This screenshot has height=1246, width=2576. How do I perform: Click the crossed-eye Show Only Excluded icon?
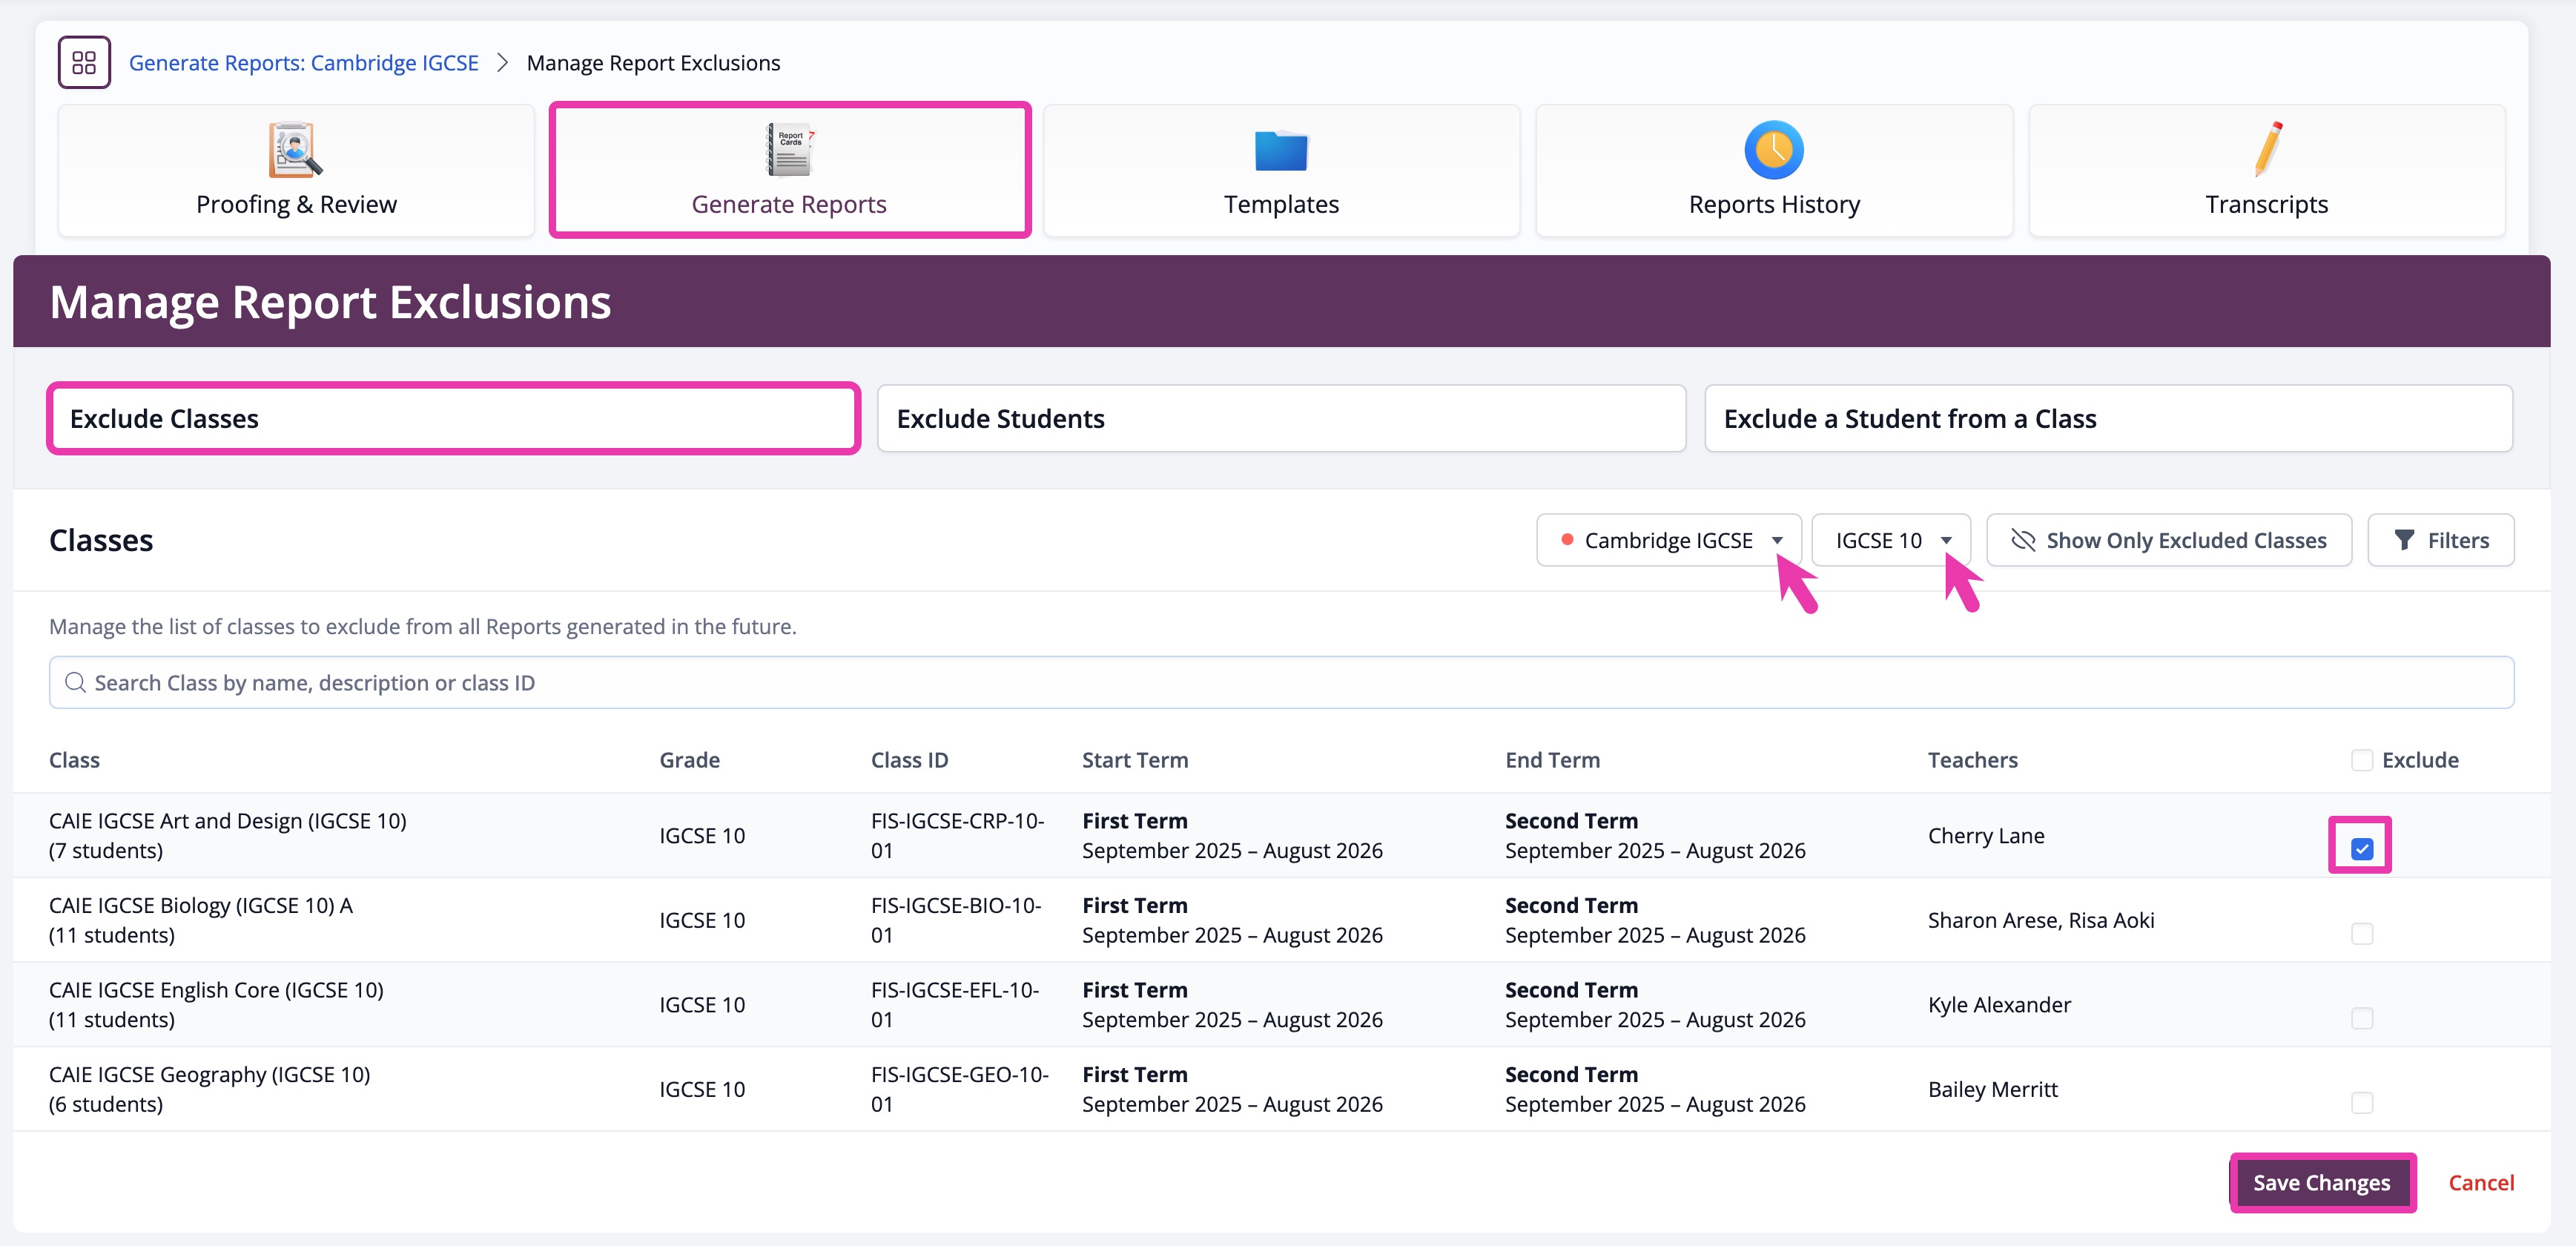point(2023,540)
